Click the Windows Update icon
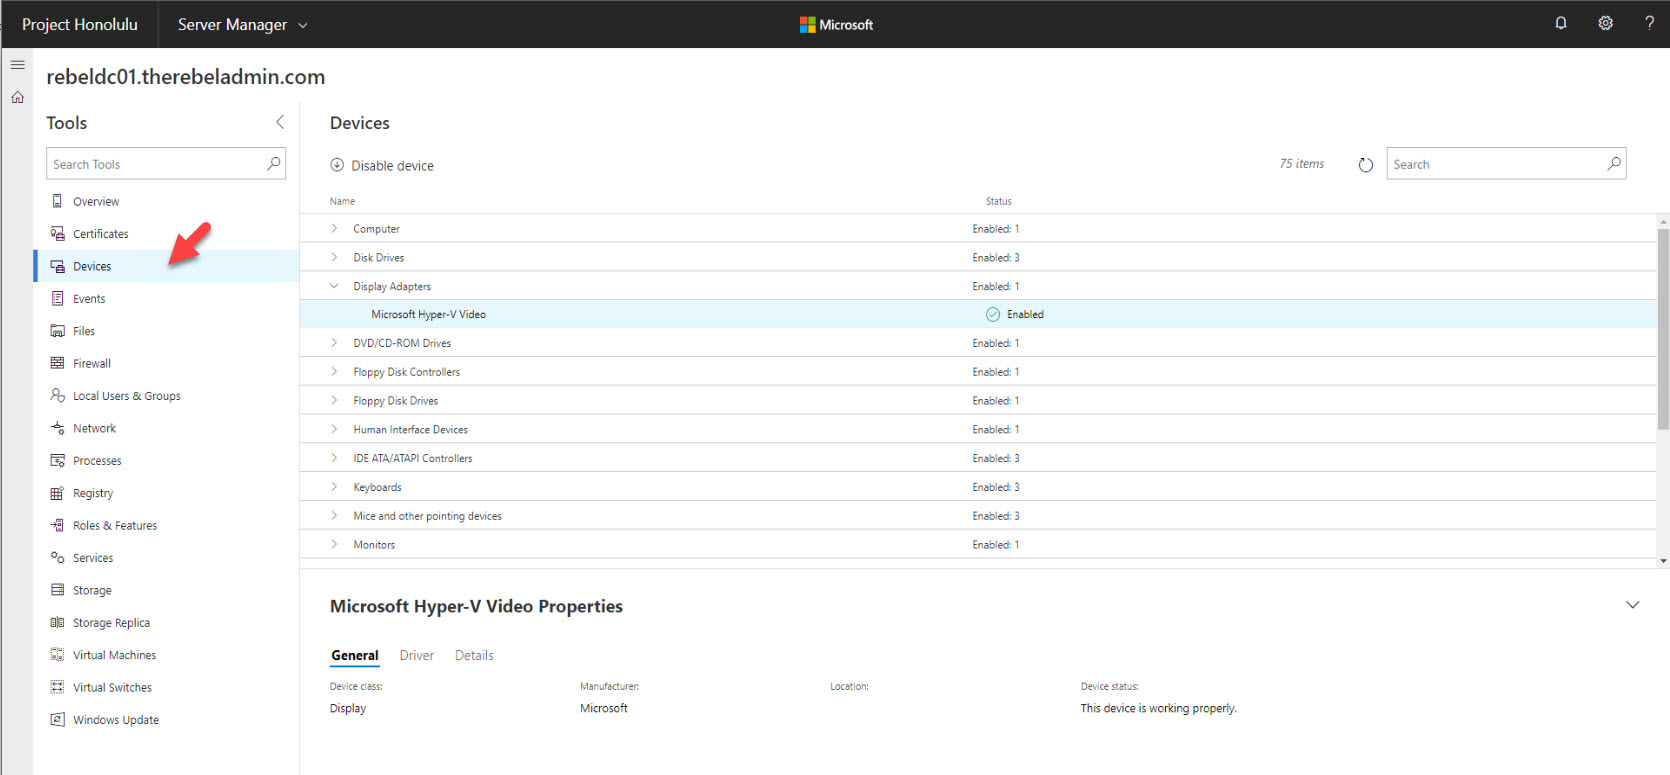Viewport: 1670px width, 775px height. tap(57, 719)
